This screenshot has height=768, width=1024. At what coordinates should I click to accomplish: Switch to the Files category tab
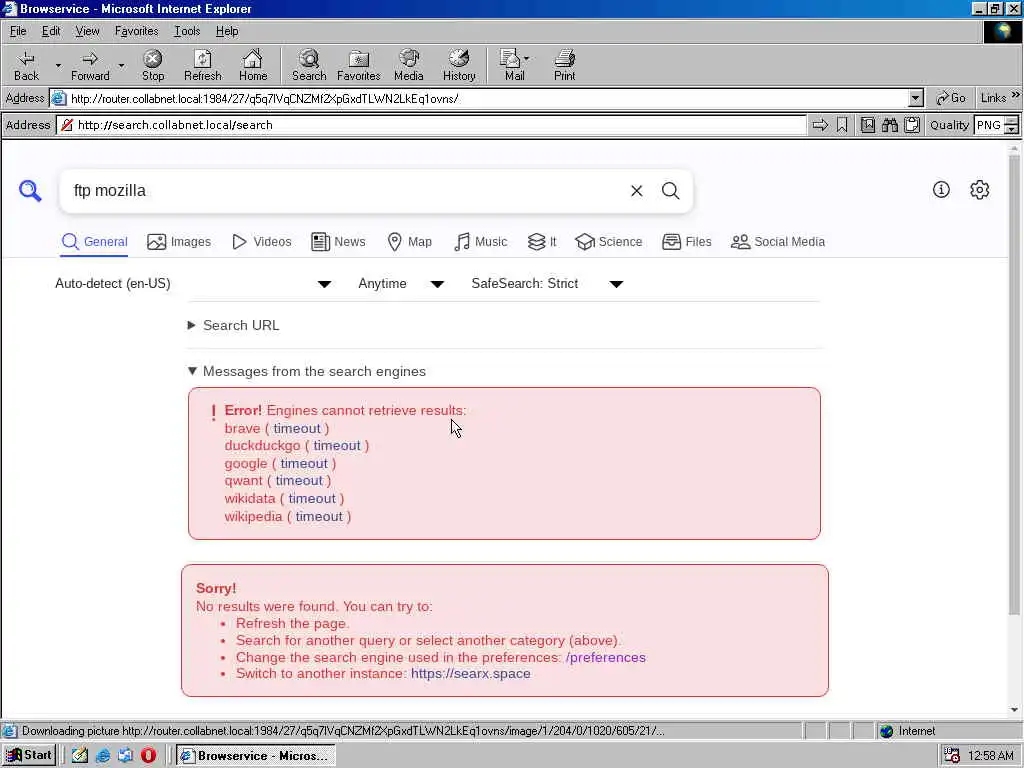(x=686, y=242)
